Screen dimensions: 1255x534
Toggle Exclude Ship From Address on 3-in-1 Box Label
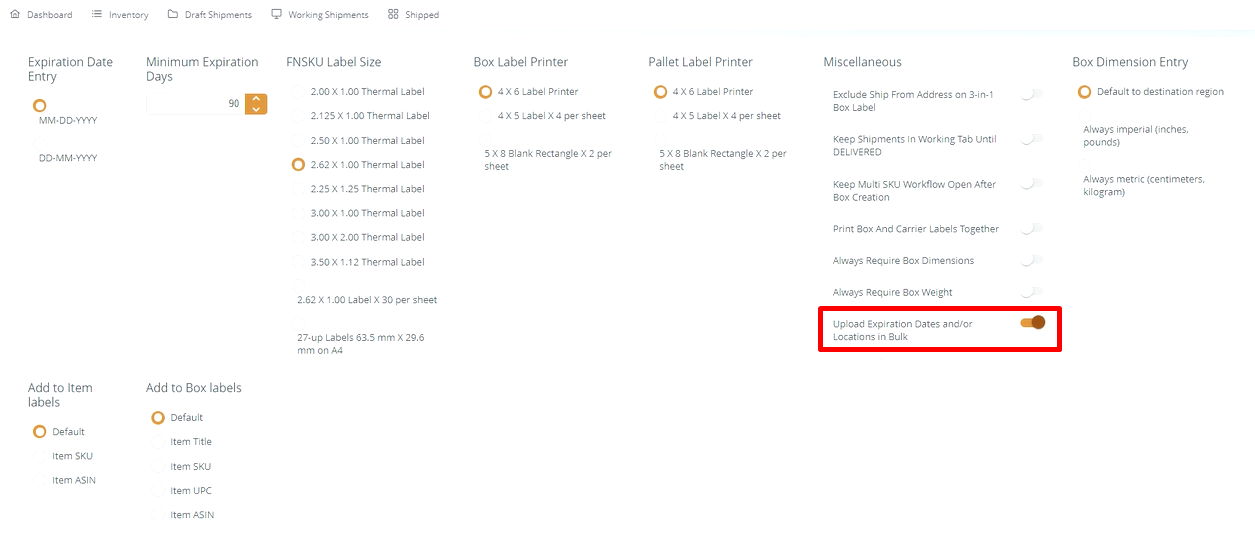pos(1031,94)
